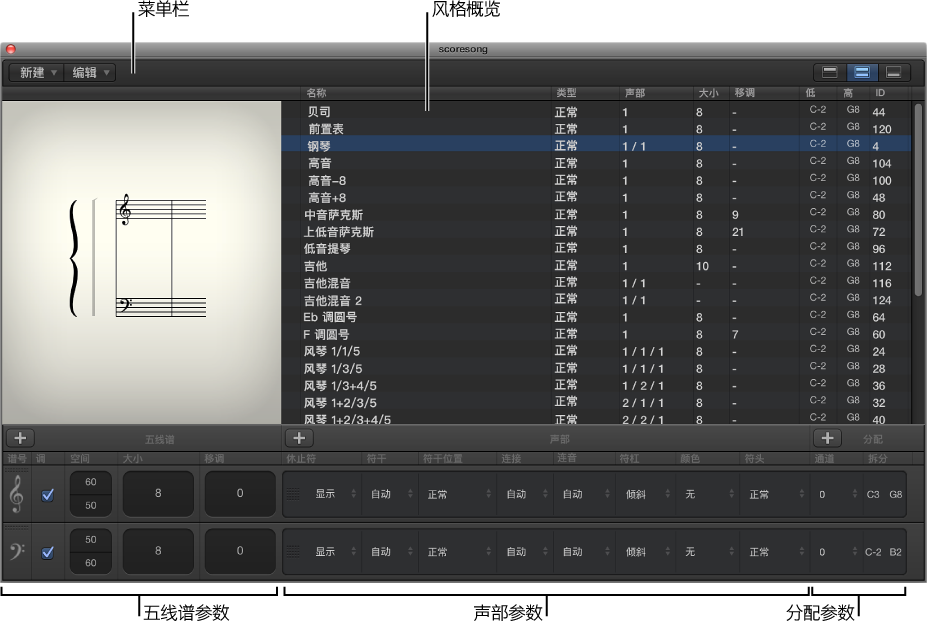
Task: Open the 编辑 menu
Action: 90,72
